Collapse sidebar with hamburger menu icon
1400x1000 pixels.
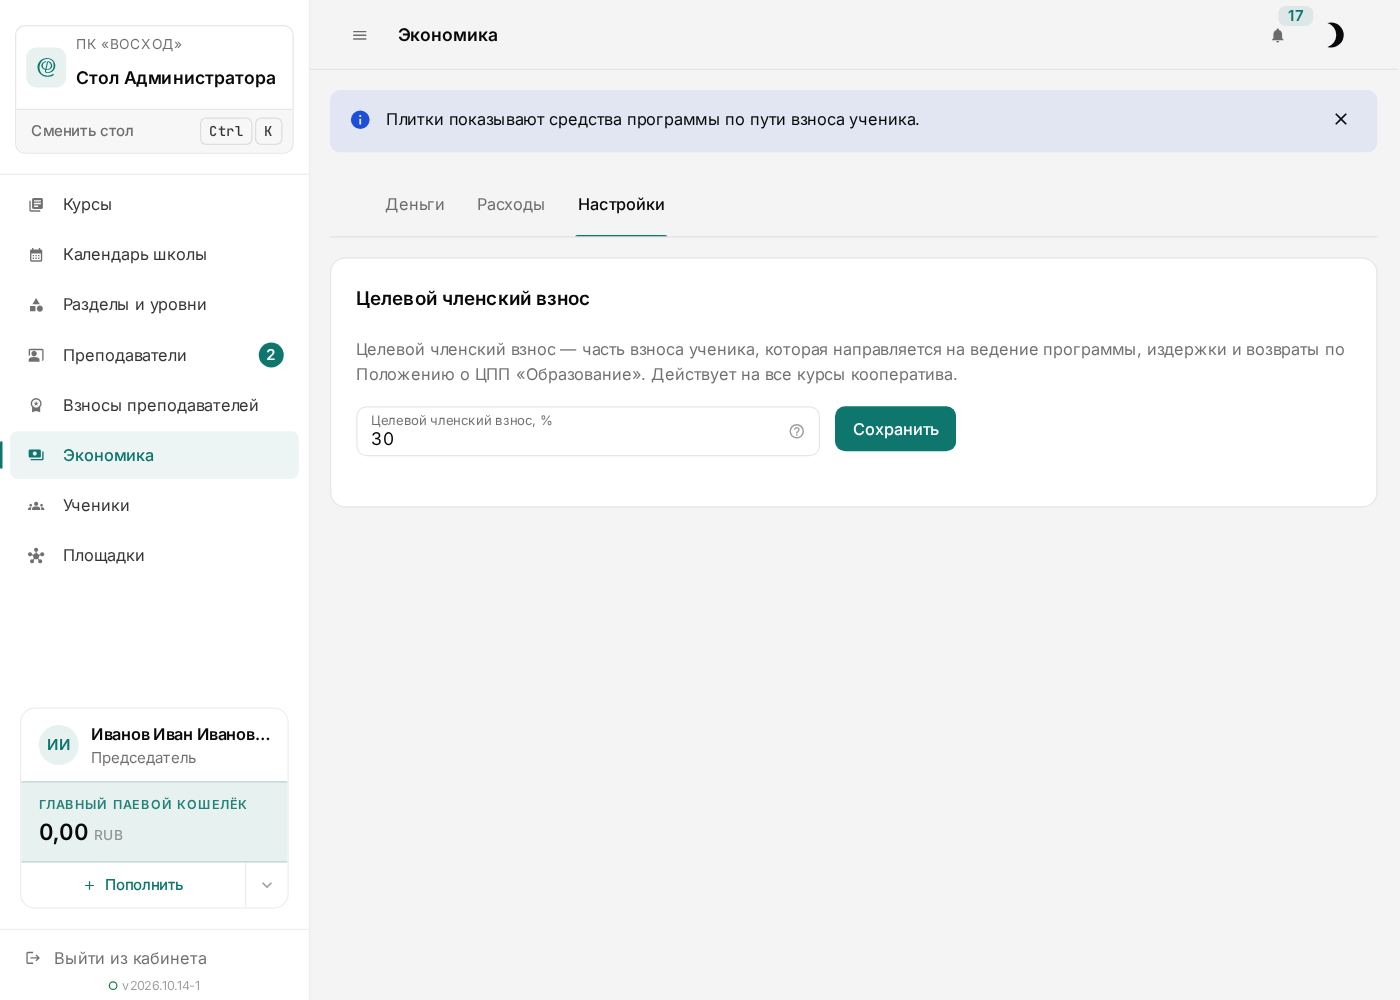[360, 35]
